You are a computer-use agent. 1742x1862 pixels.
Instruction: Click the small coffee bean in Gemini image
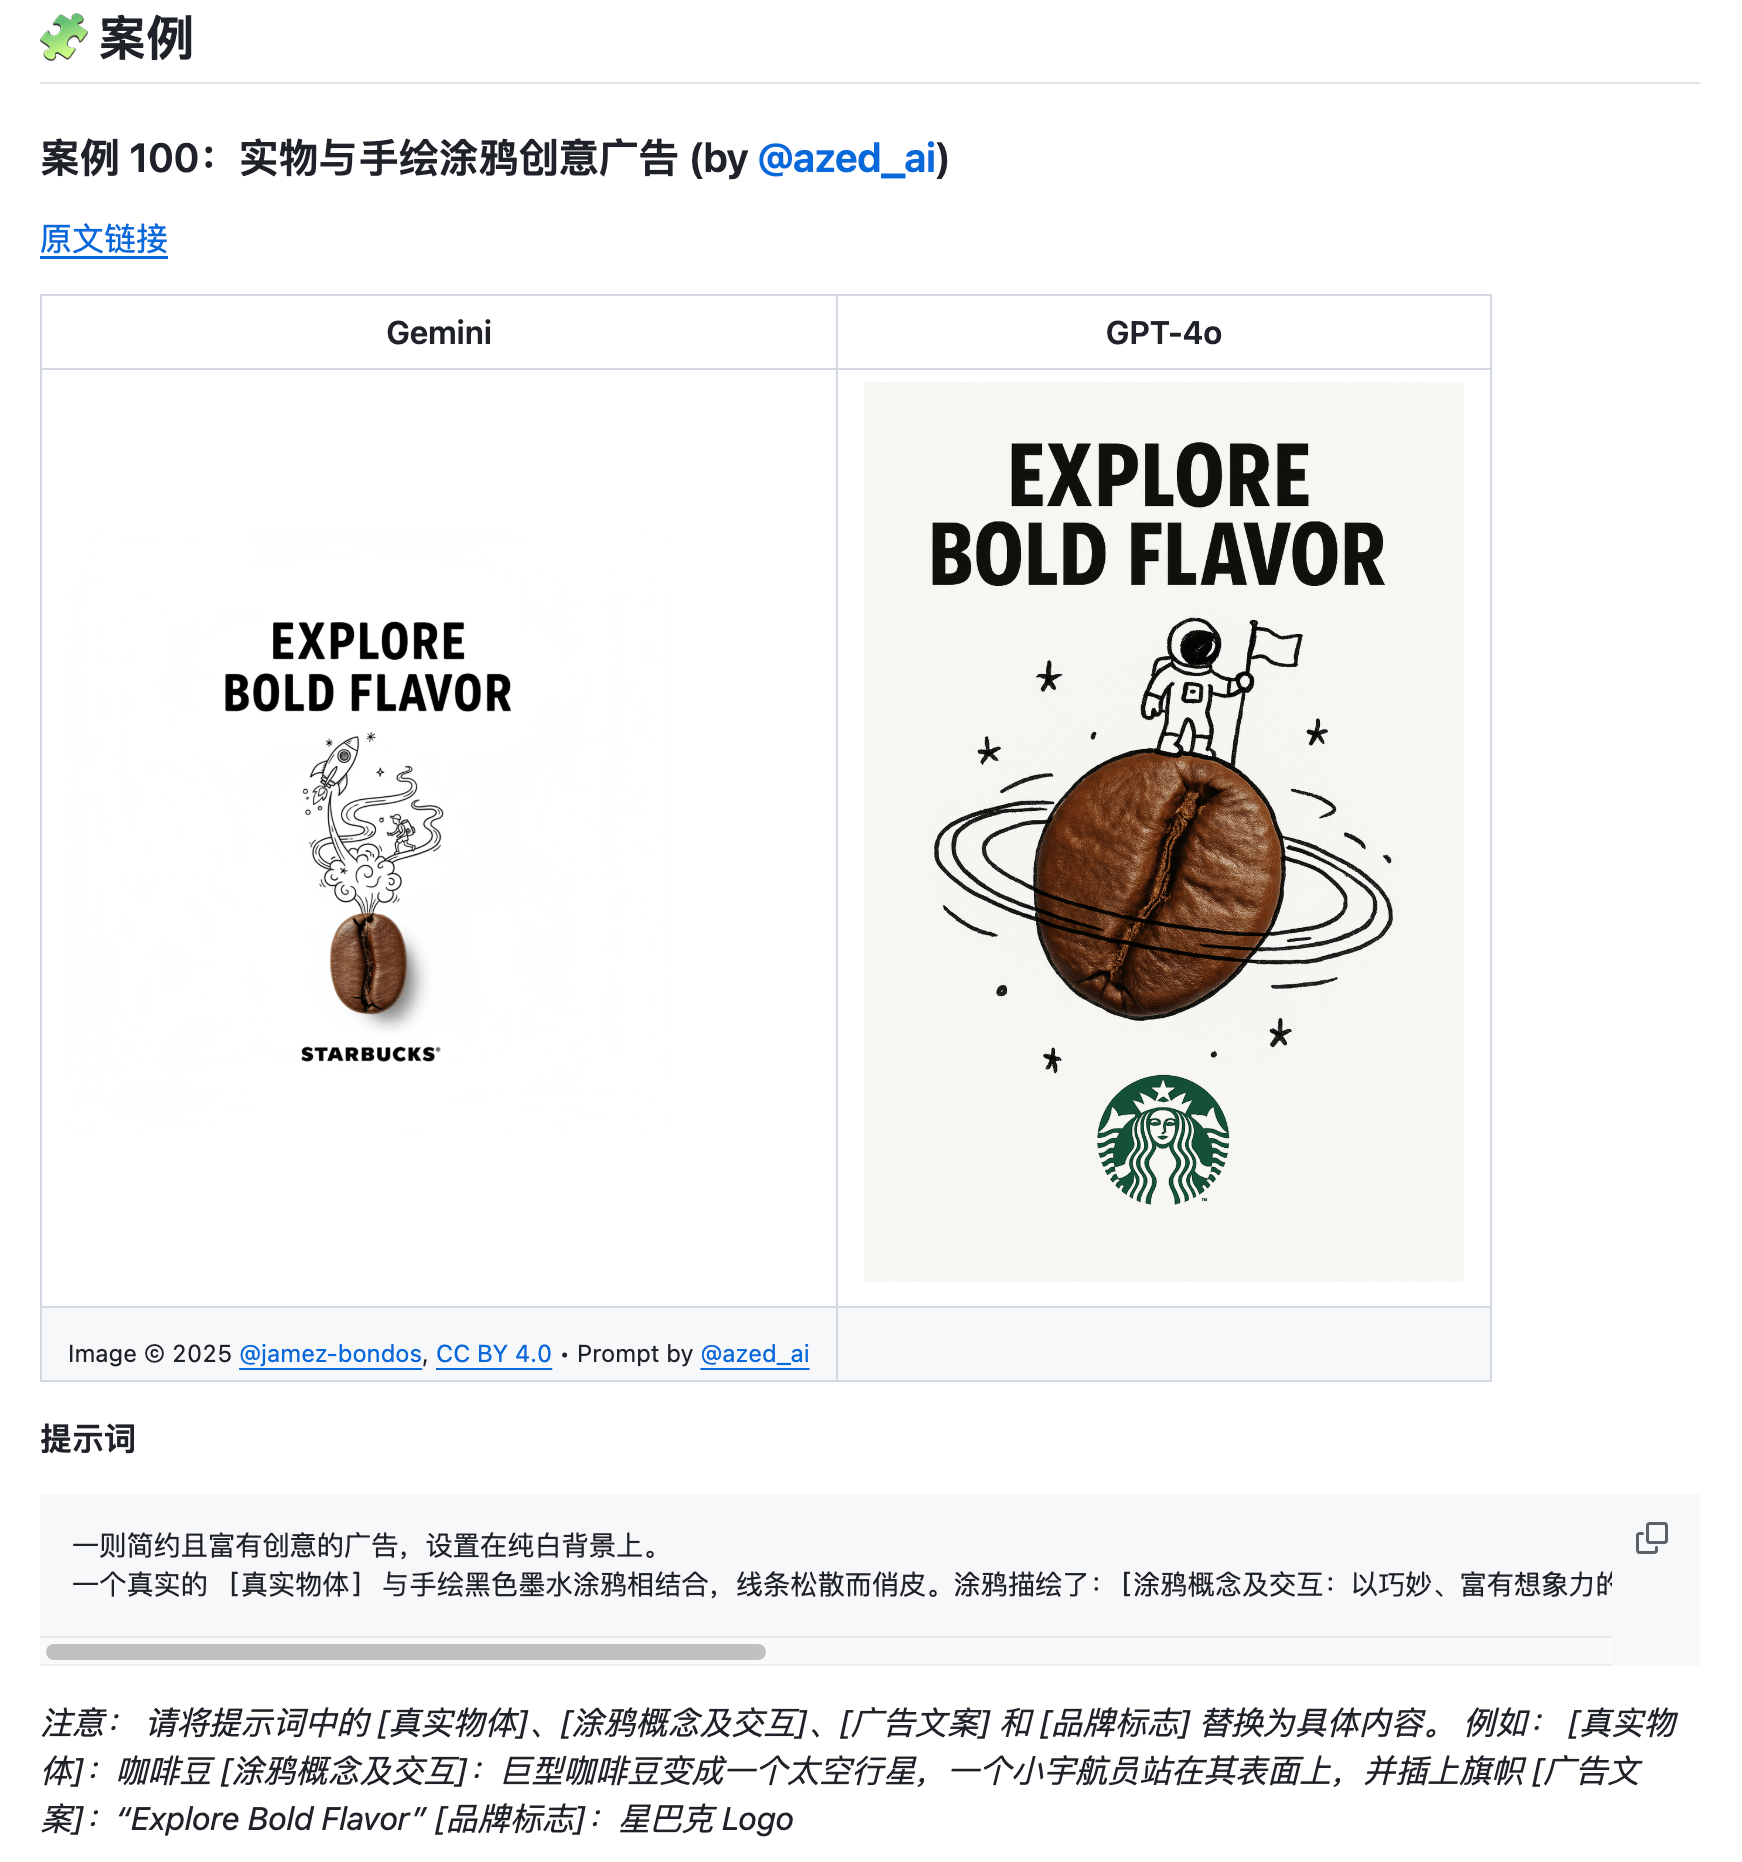tap(369, 963)
